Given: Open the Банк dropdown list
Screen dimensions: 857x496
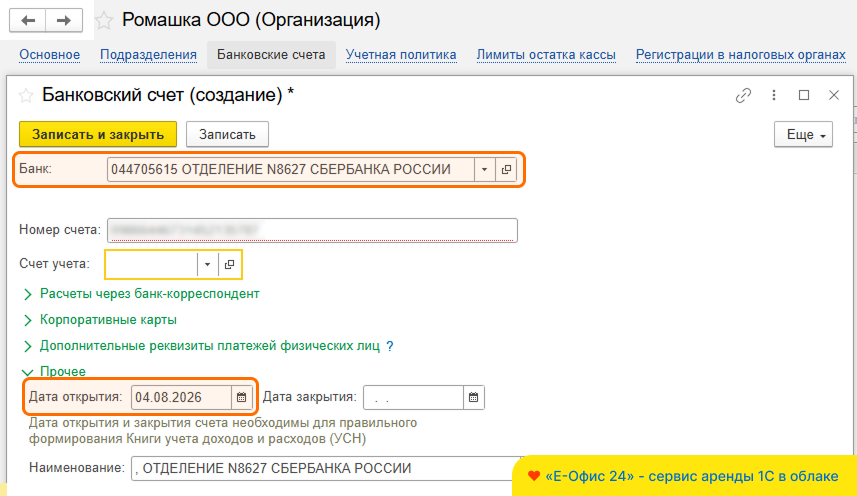Looking at the screenshot, I should (484, 169).
